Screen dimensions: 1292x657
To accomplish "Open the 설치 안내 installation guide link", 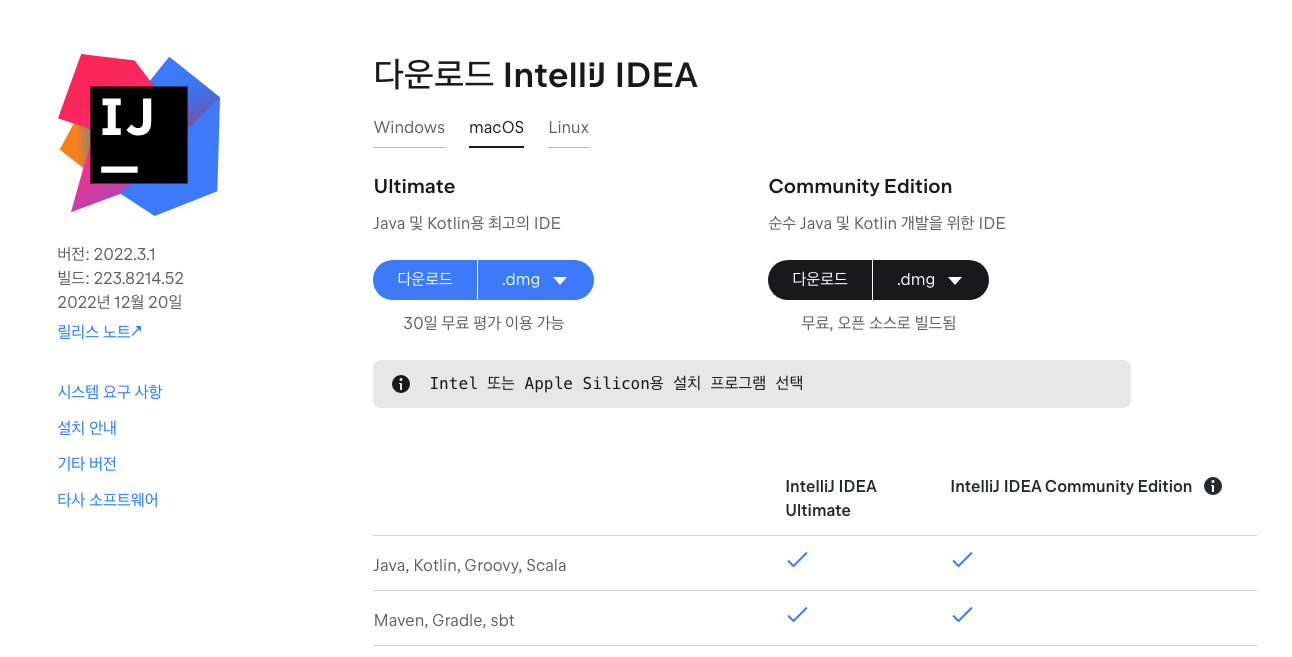I will 88,428.
